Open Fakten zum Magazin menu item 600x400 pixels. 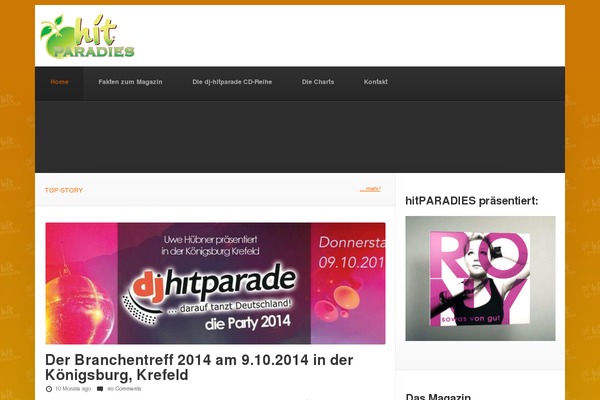click(130, 82)
